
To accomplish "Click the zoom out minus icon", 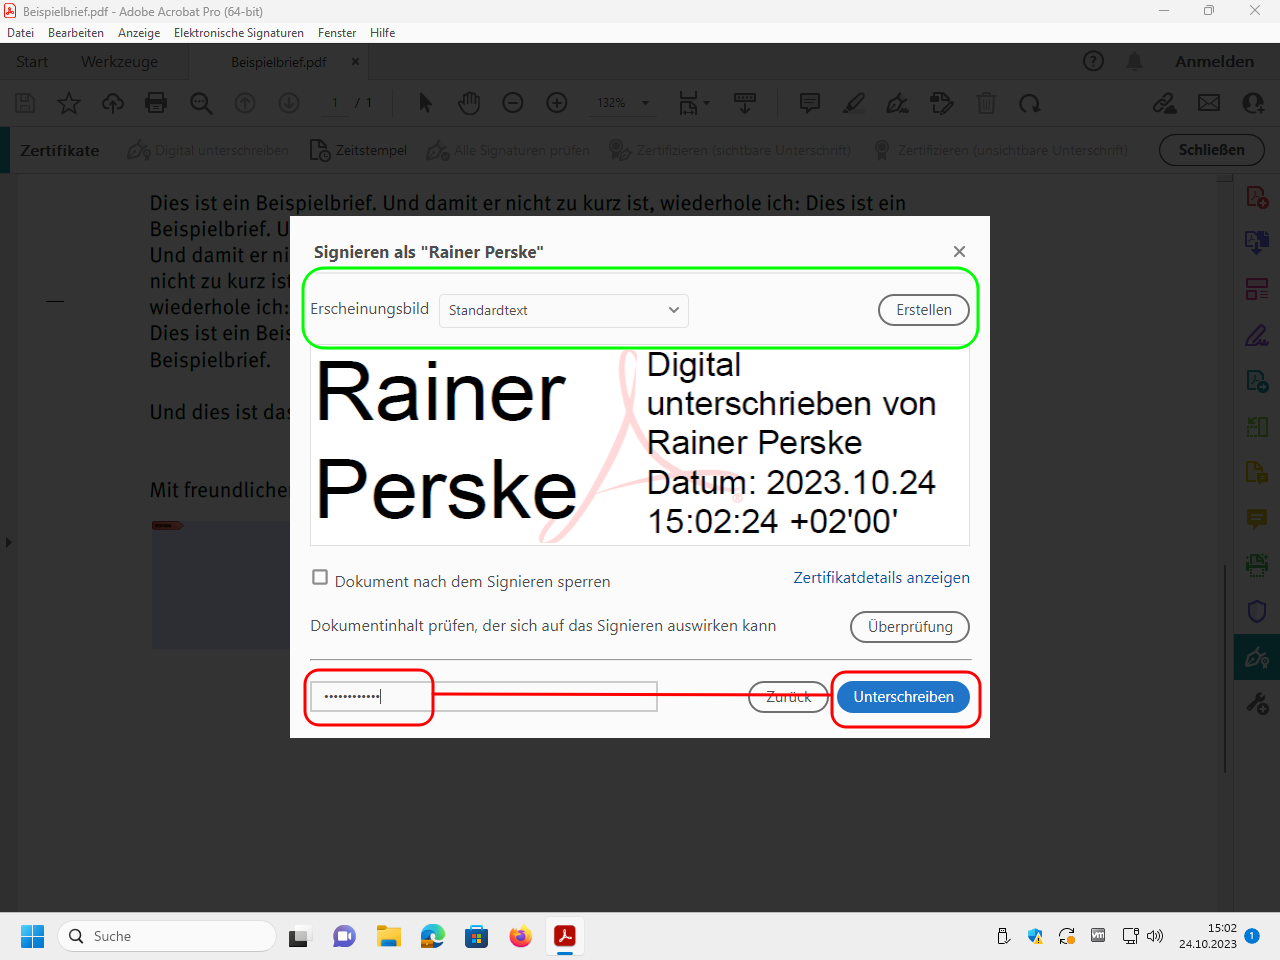I will (x=513, y=103).
